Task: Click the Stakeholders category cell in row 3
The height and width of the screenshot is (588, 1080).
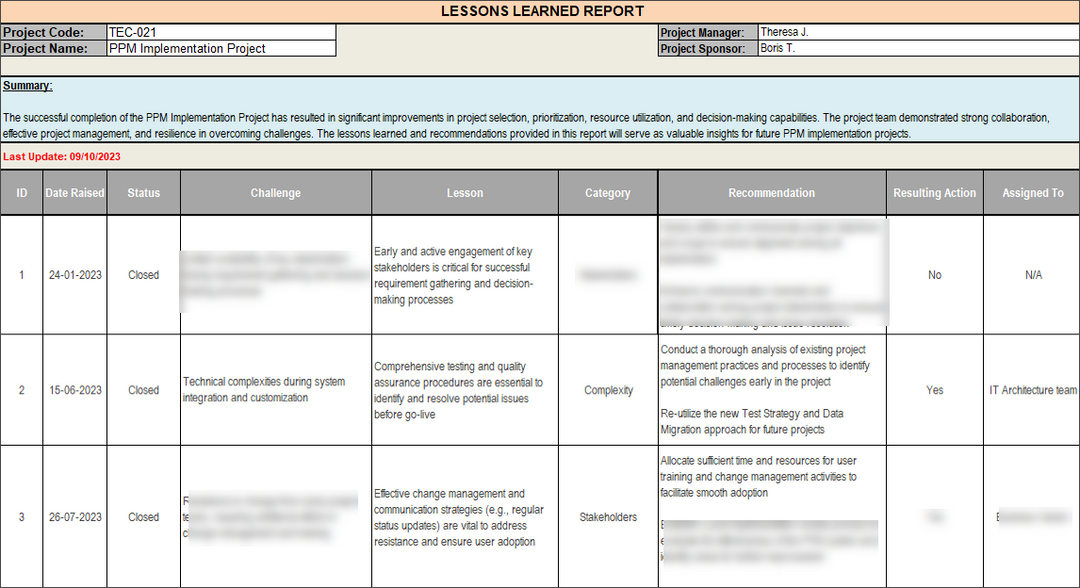Action: pyautogui.click(x=608, y=517)
